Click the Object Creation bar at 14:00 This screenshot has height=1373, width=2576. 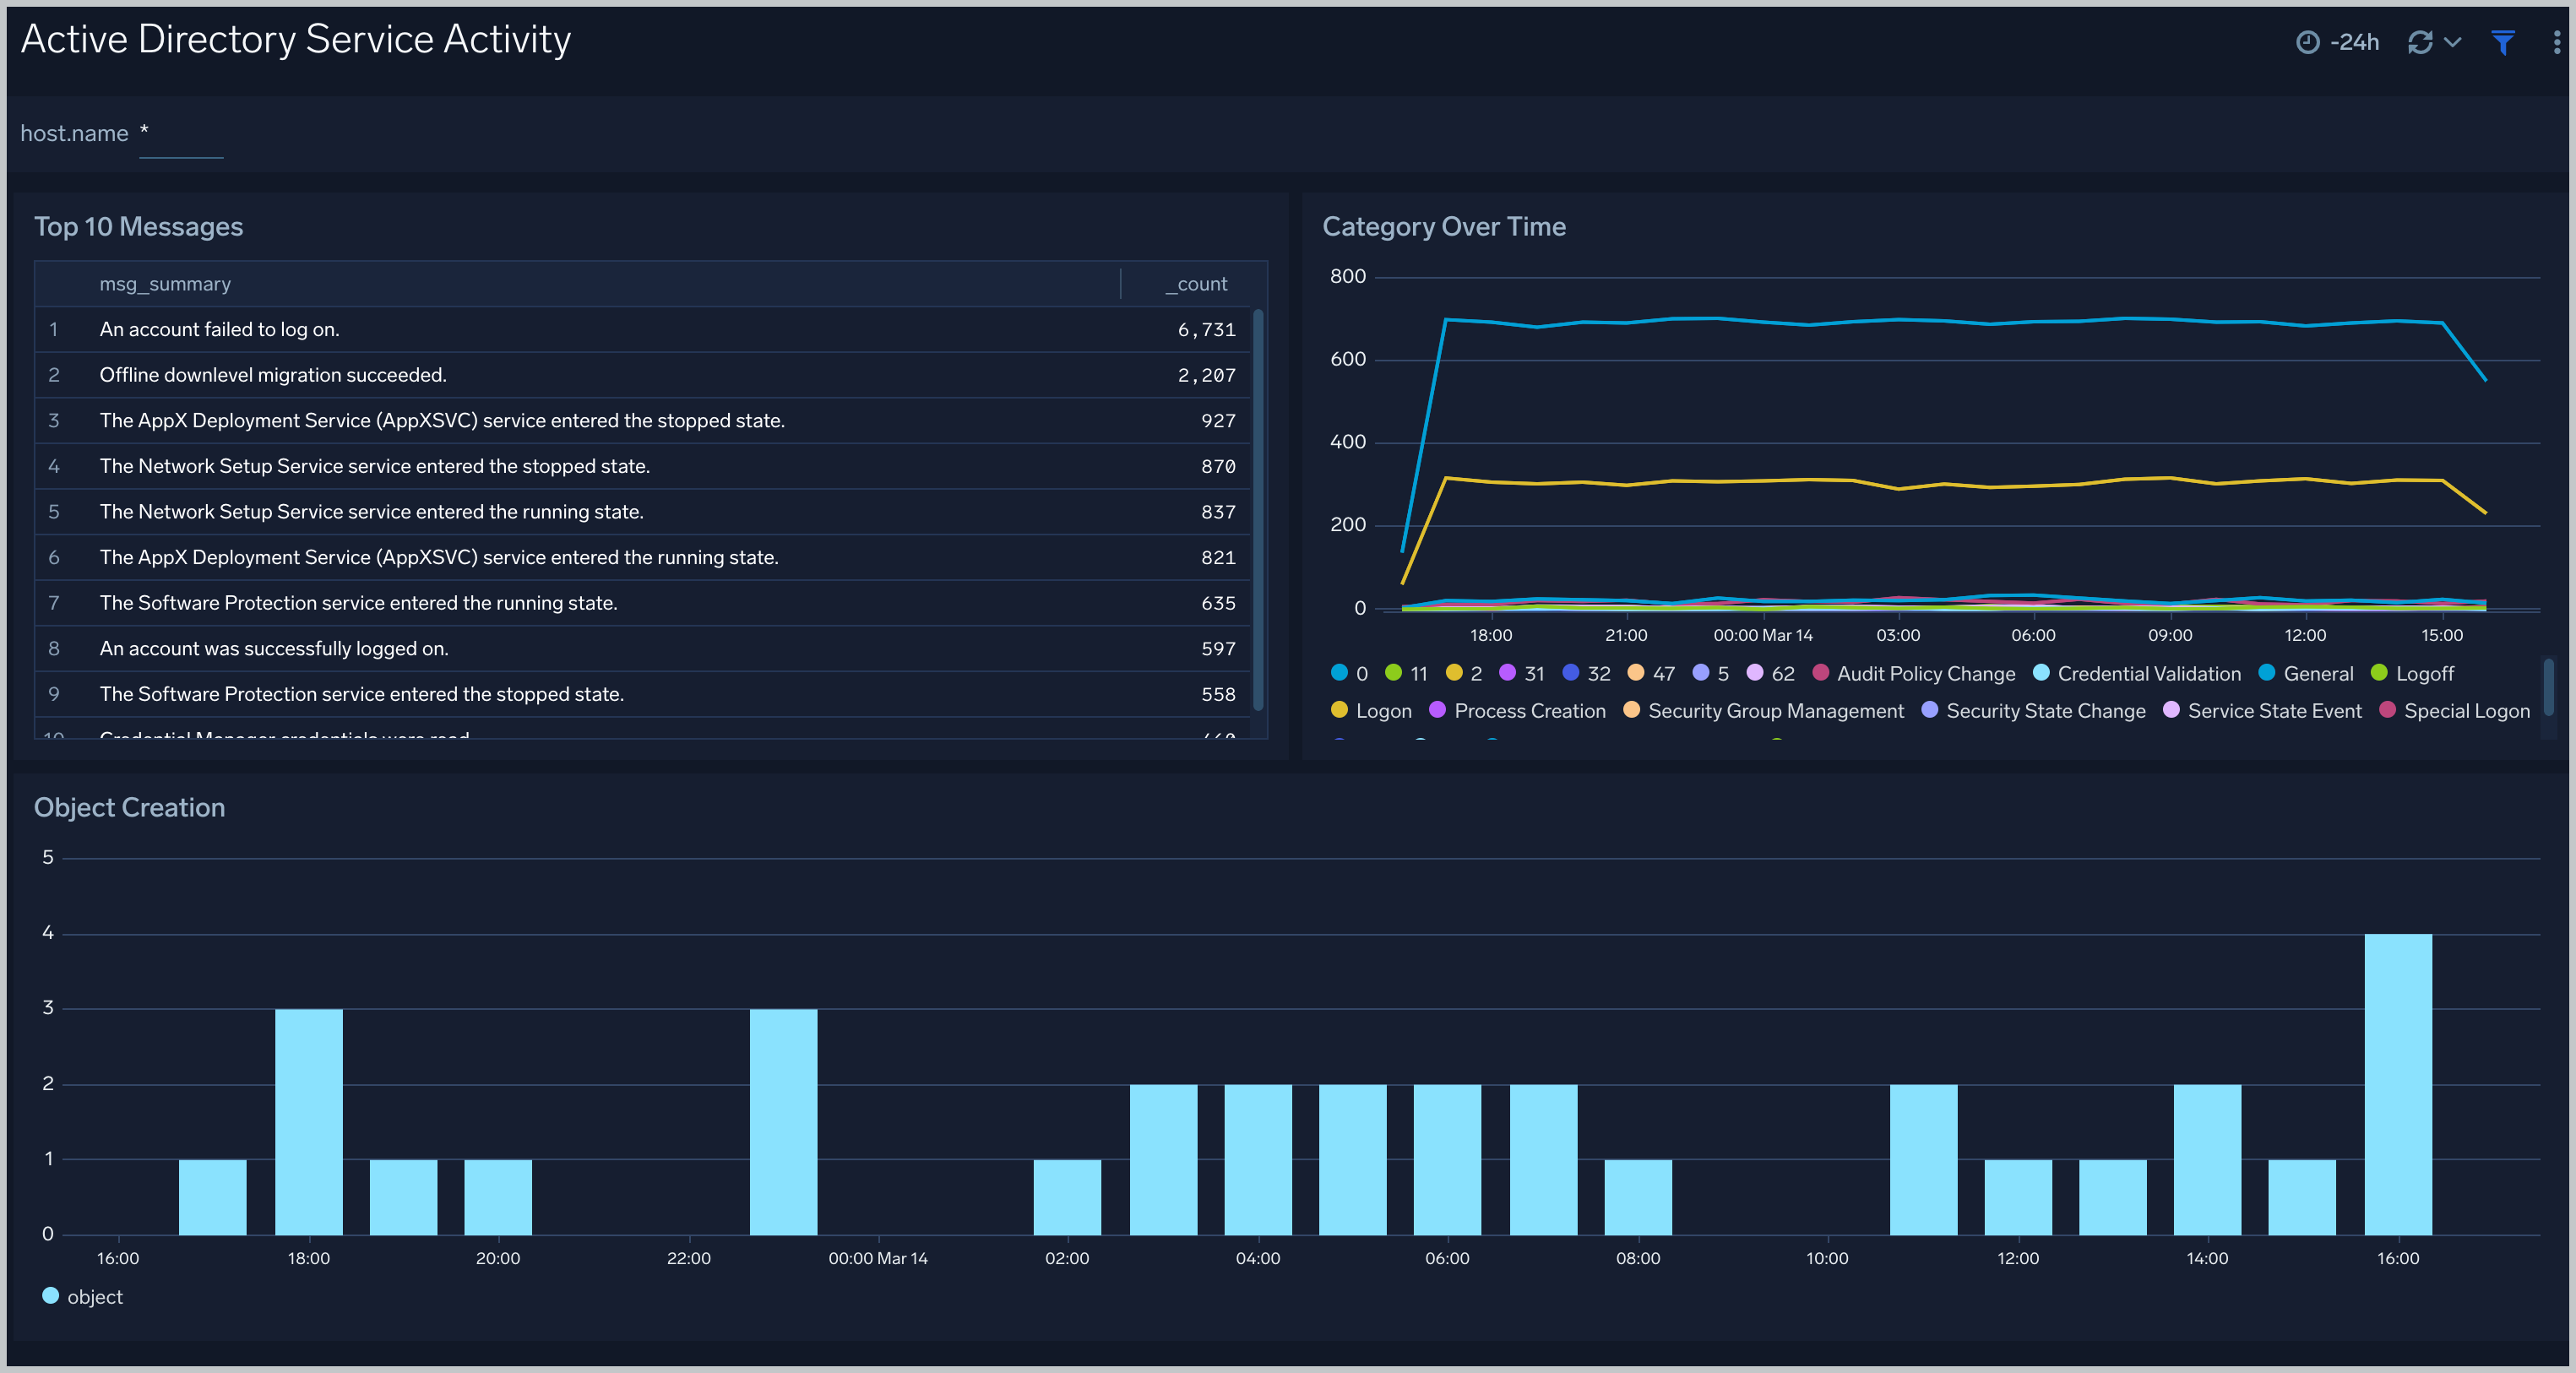pos(2207,1160)
